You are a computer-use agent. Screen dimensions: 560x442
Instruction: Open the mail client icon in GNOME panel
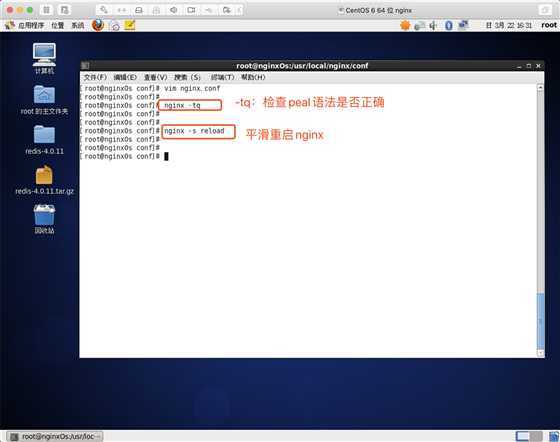coord(115,25)
